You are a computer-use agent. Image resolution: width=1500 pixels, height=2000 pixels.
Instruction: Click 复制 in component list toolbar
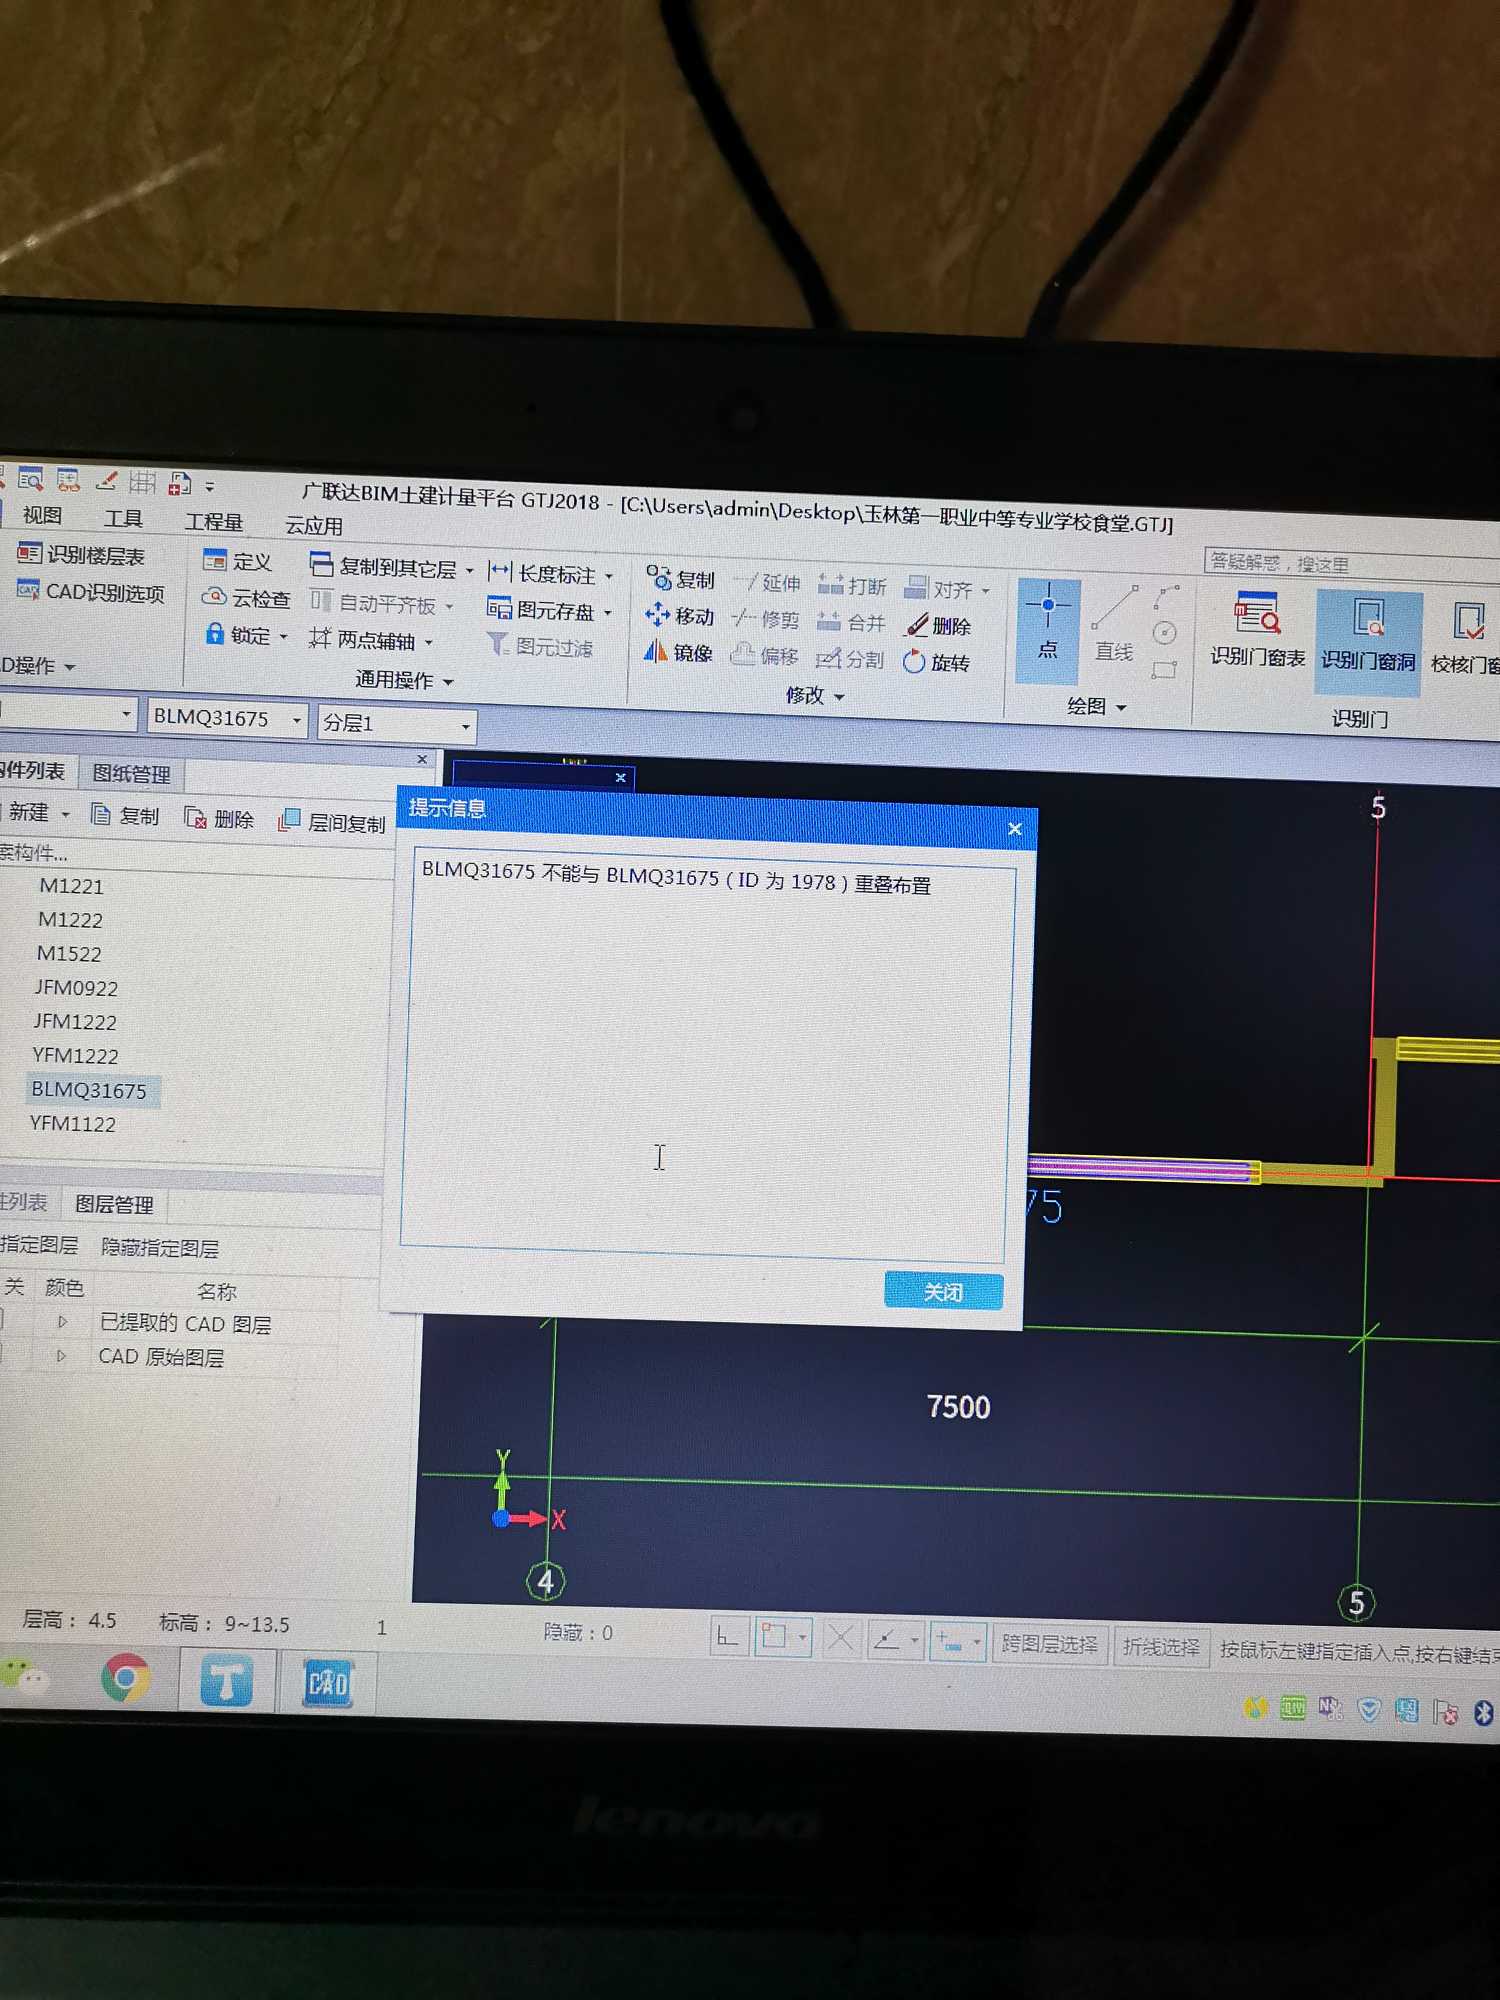tap(125, 815)
